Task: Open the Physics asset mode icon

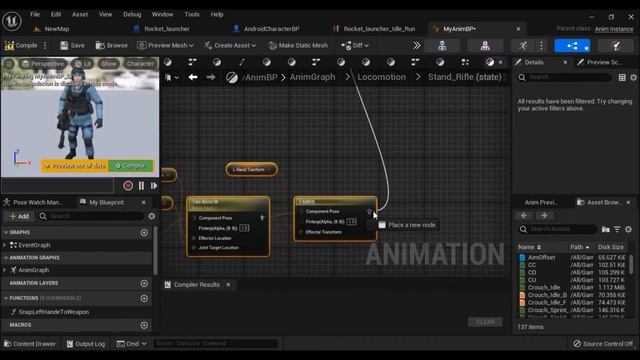Action: [616, 46]
